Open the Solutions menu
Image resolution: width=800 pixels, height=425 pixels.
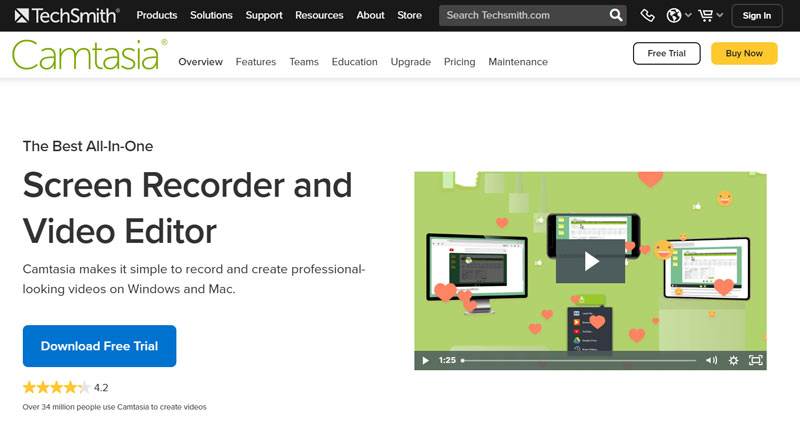tap(211, 15)
